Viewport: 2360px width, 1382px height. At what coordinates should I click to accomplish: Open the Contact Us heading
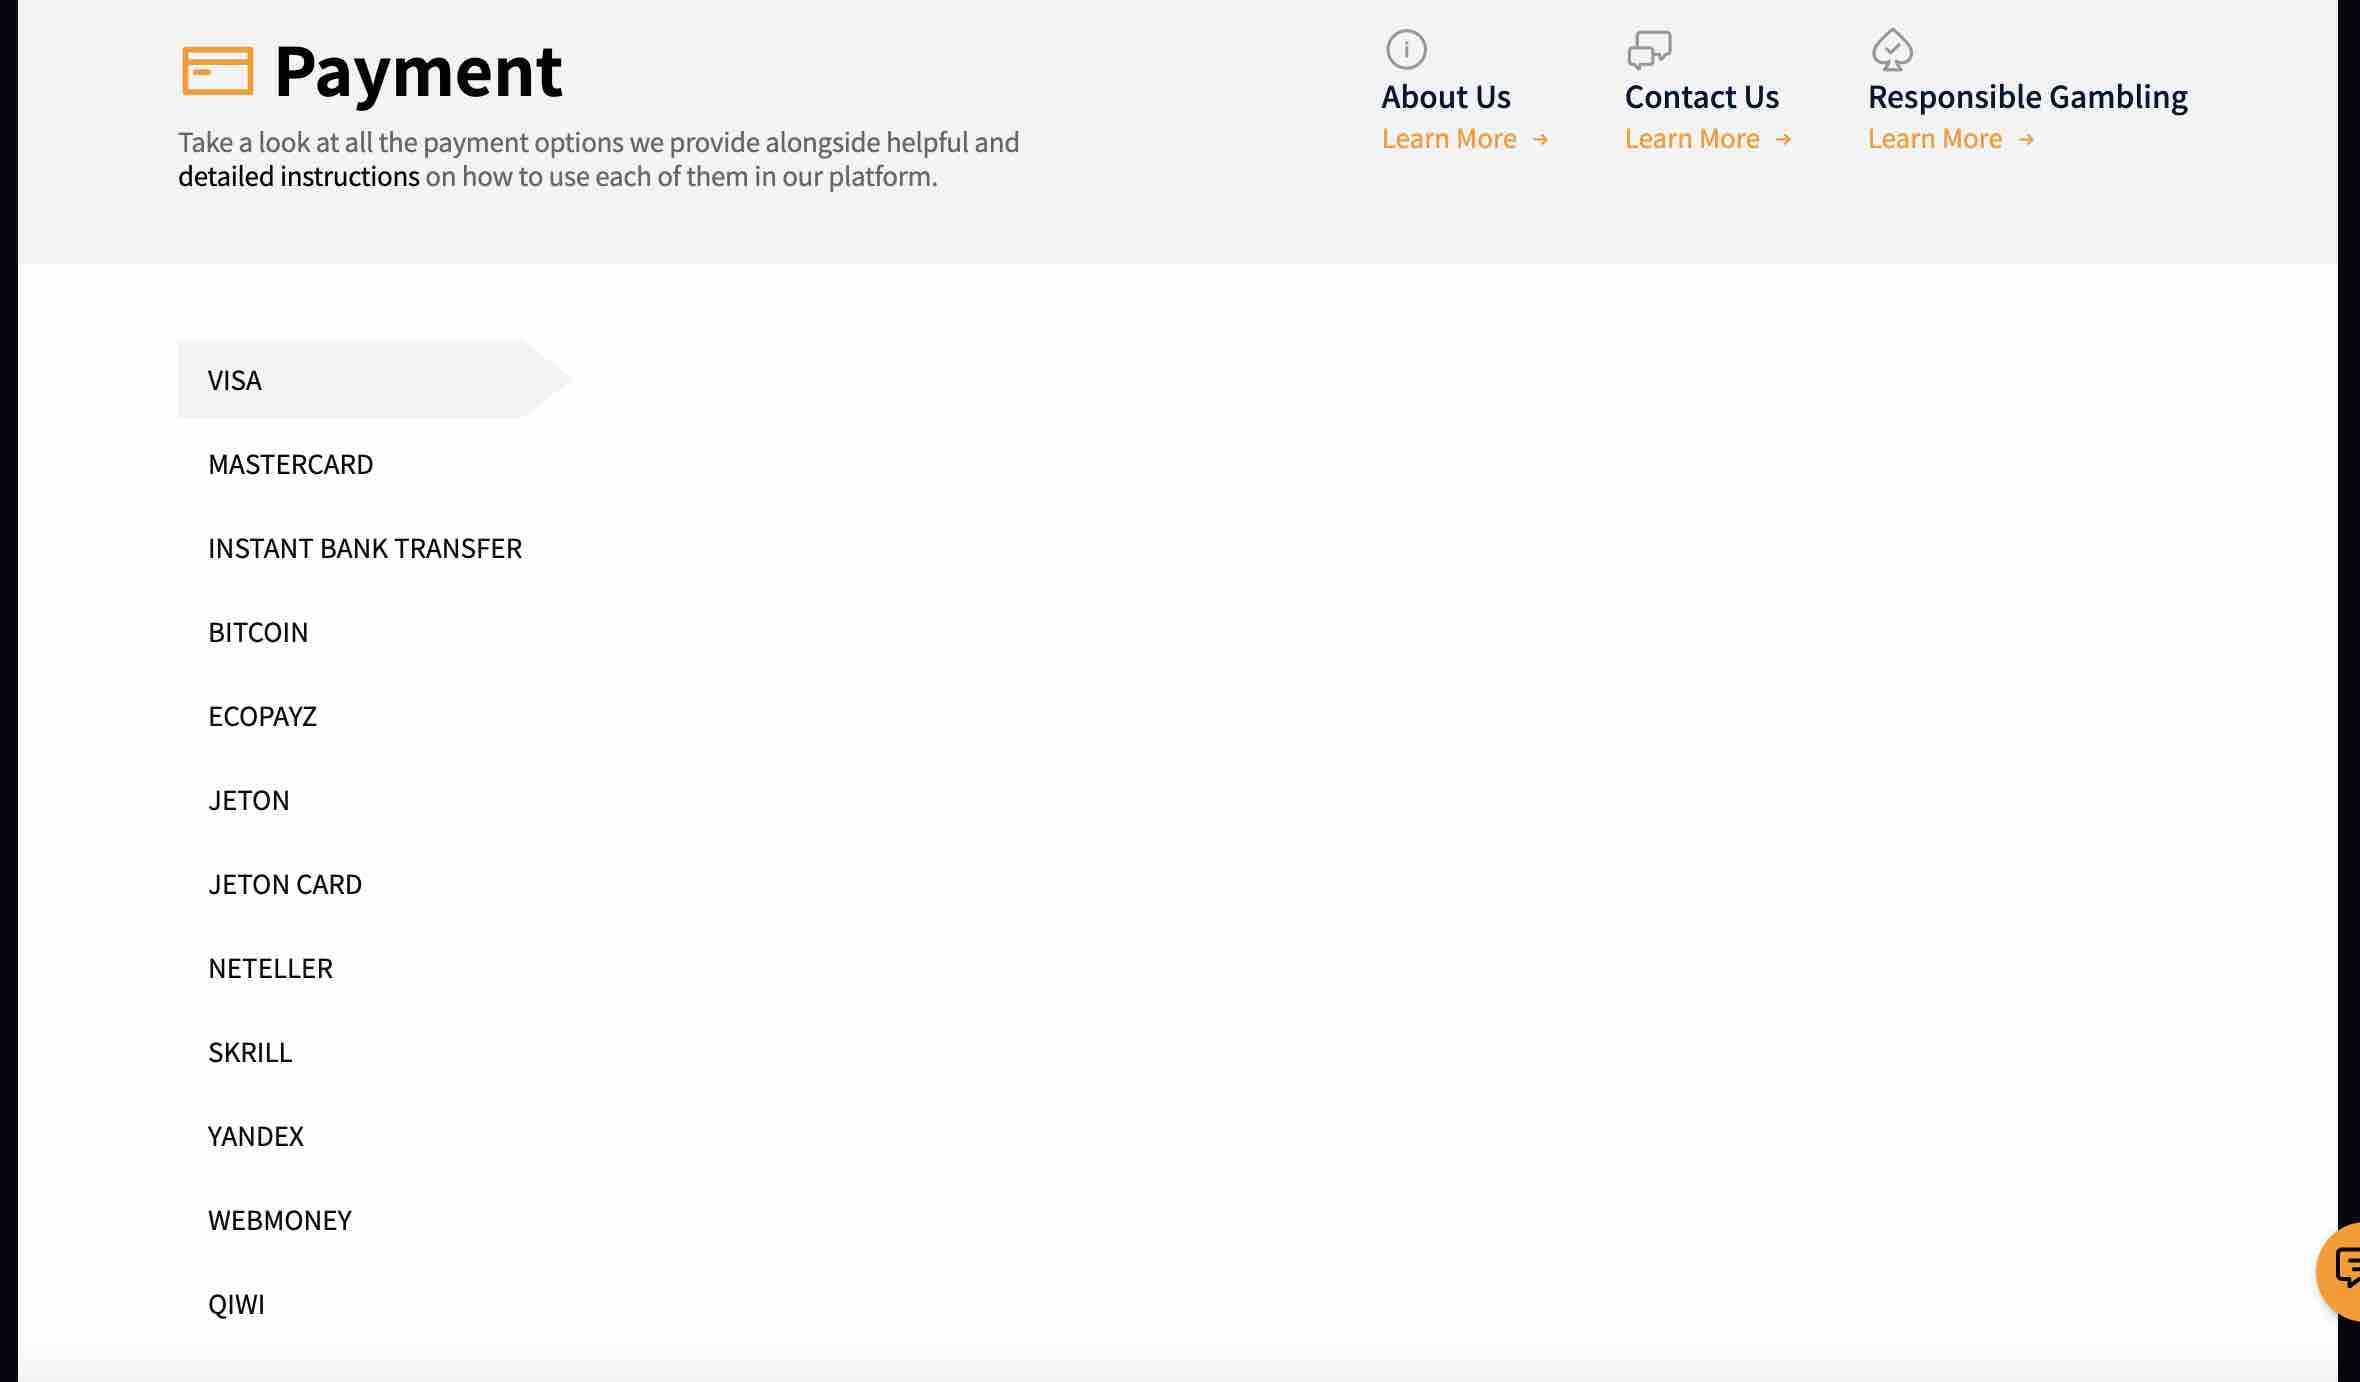1702,97
